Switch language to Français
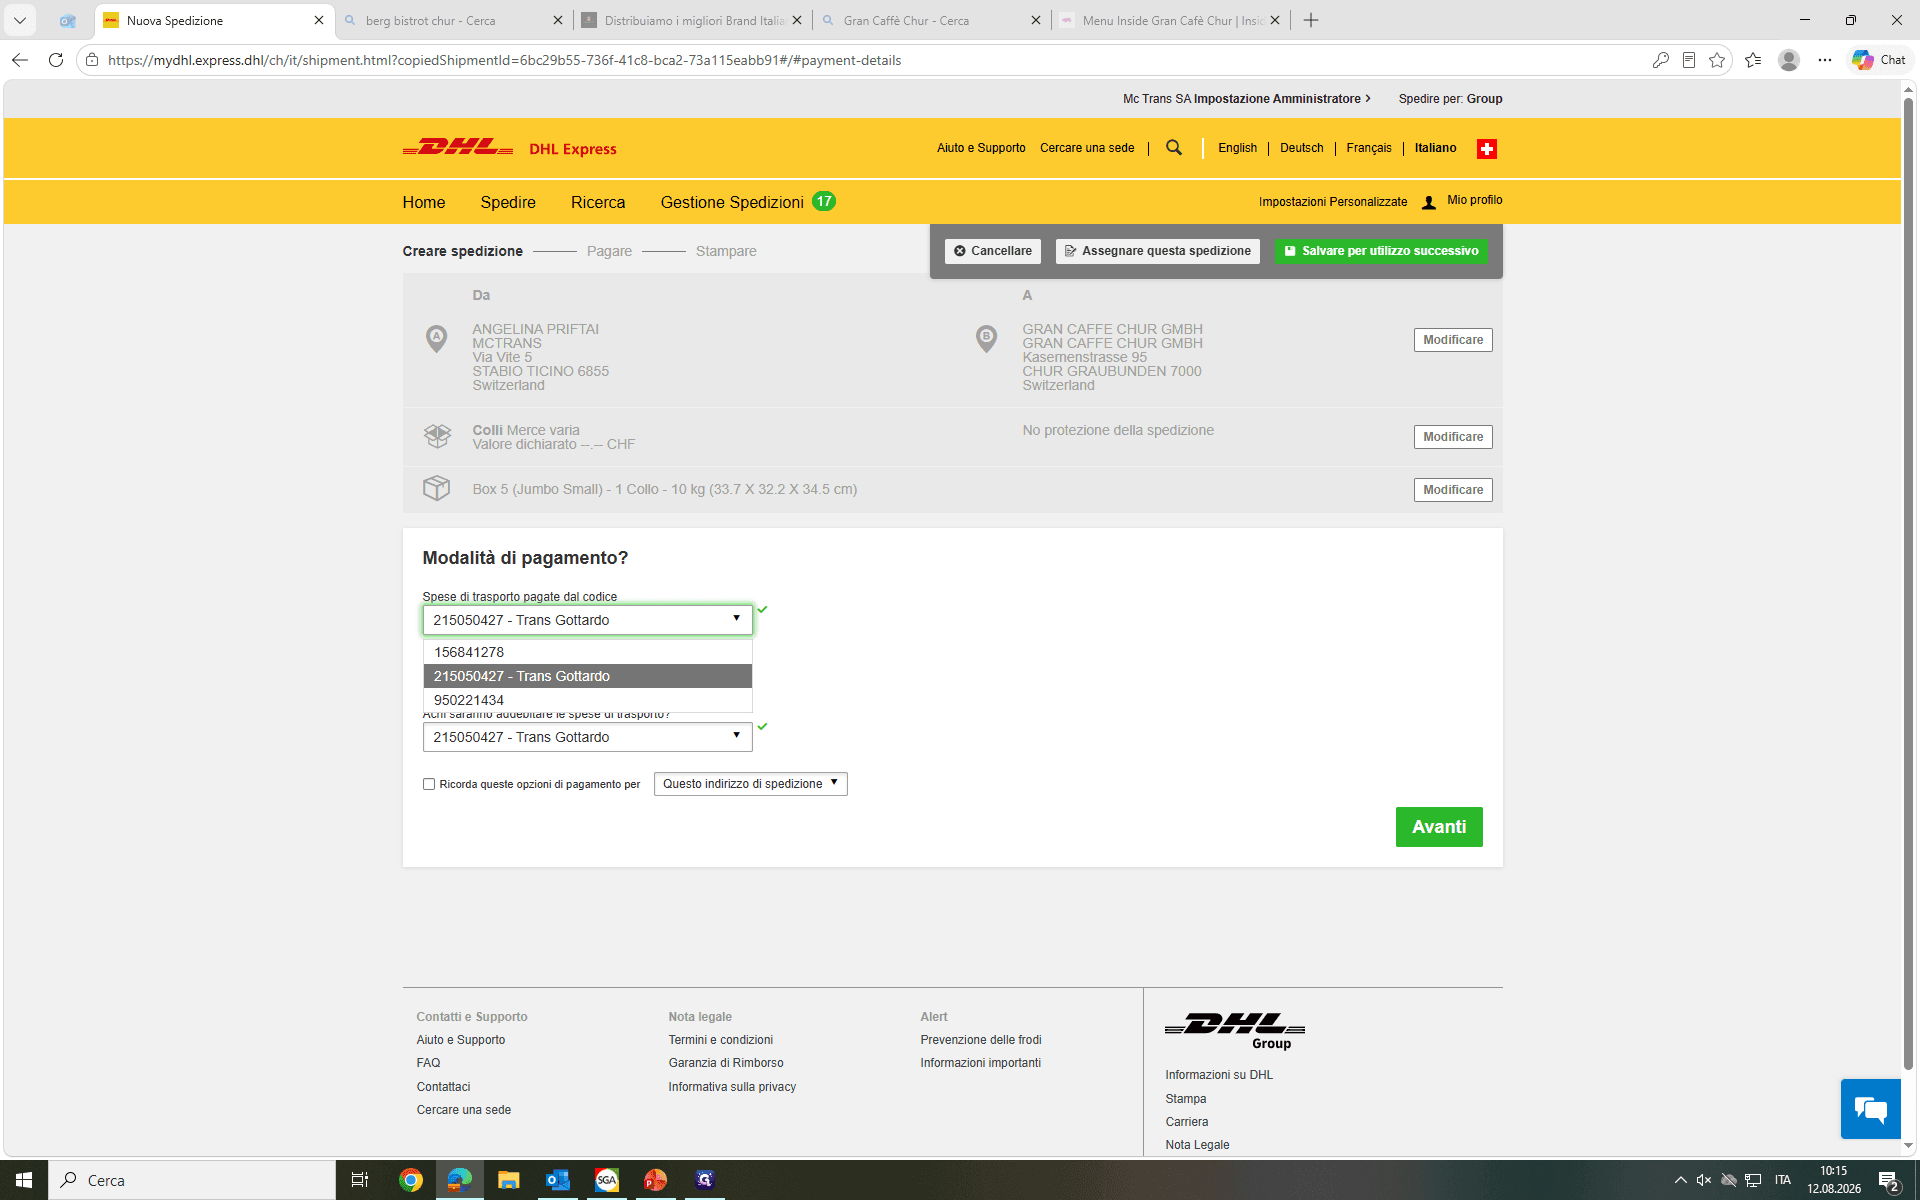Image resolution: width=1920 pixels, height=1200 pixels. tap(1368, 148)
